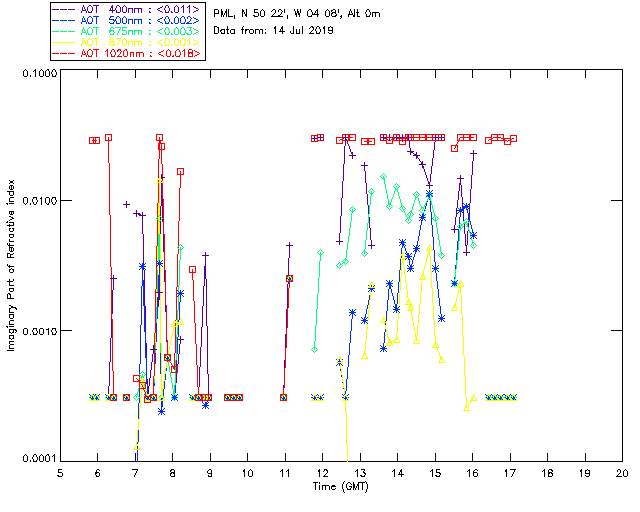This screenshot has width=640, height=512.
Task: Click the x-axis tick label 18
Action: [547, 473]
